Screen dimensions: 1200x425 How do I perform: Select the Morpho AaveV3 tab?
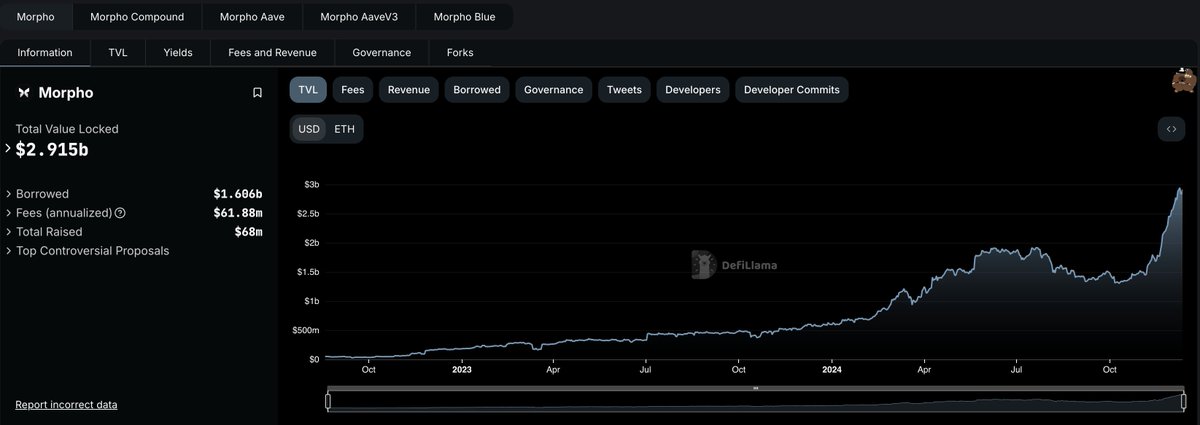[359, 17]
